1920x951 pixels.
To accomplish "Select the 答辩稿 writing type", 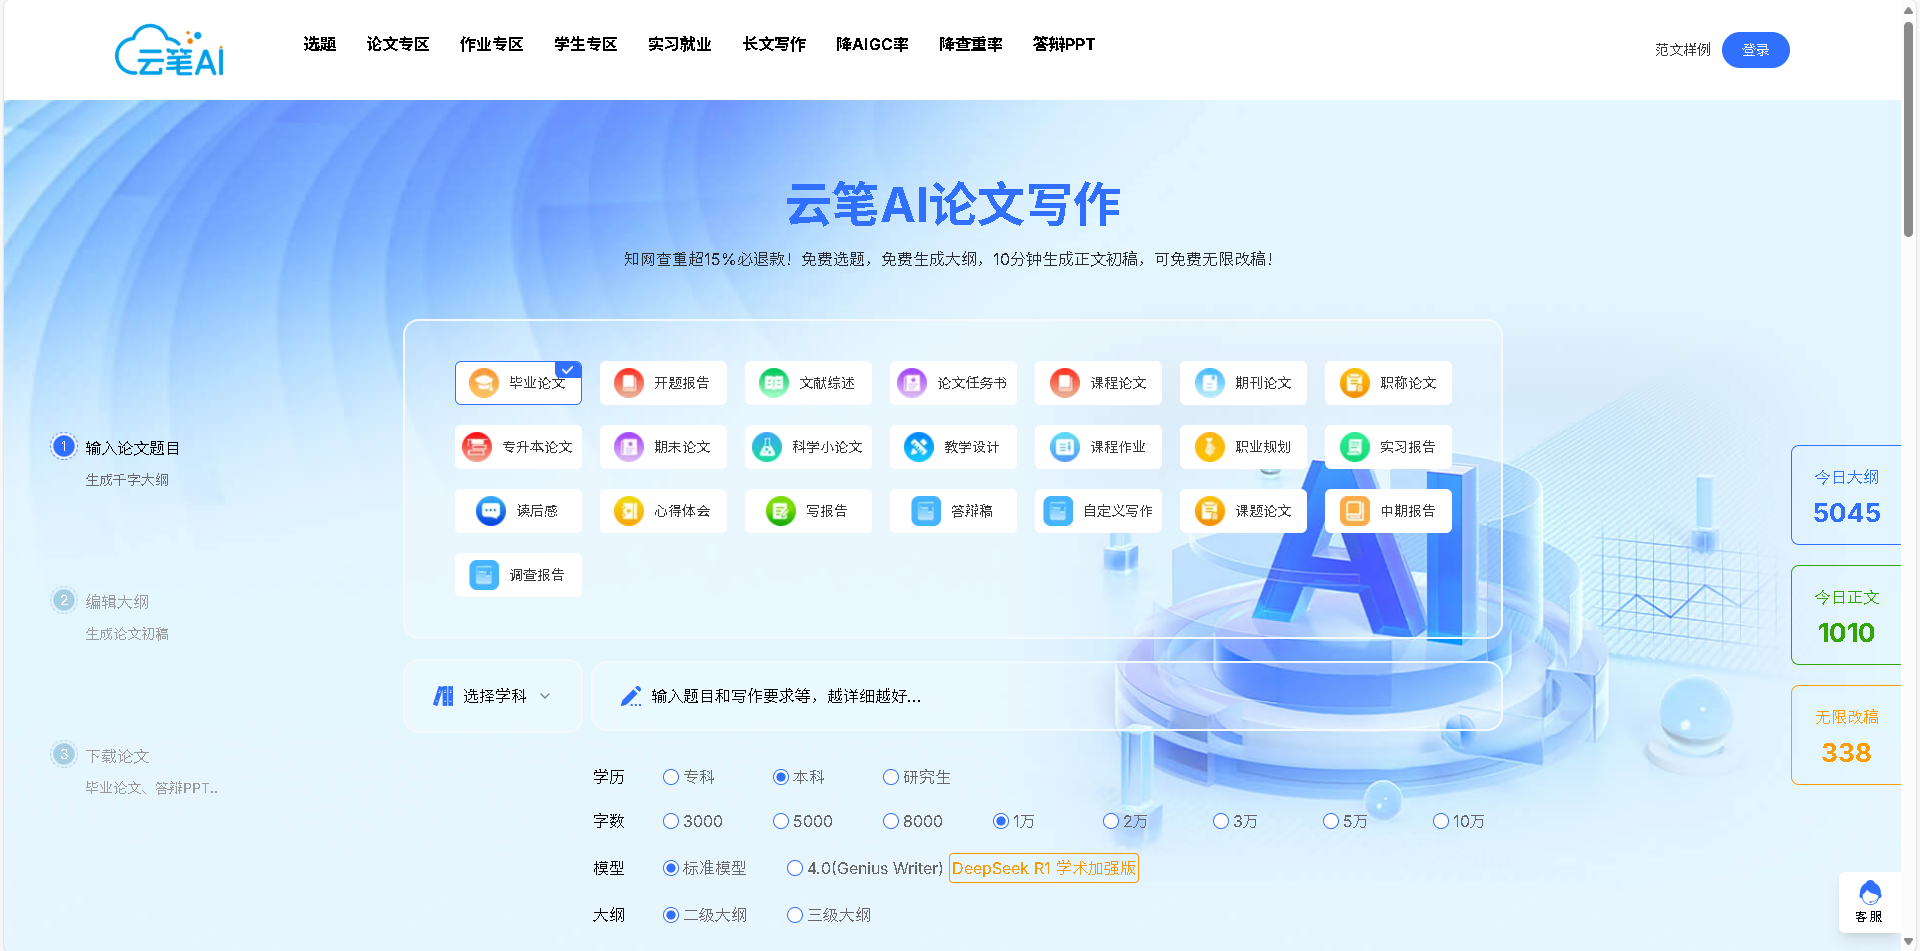I will coord(952,511).
